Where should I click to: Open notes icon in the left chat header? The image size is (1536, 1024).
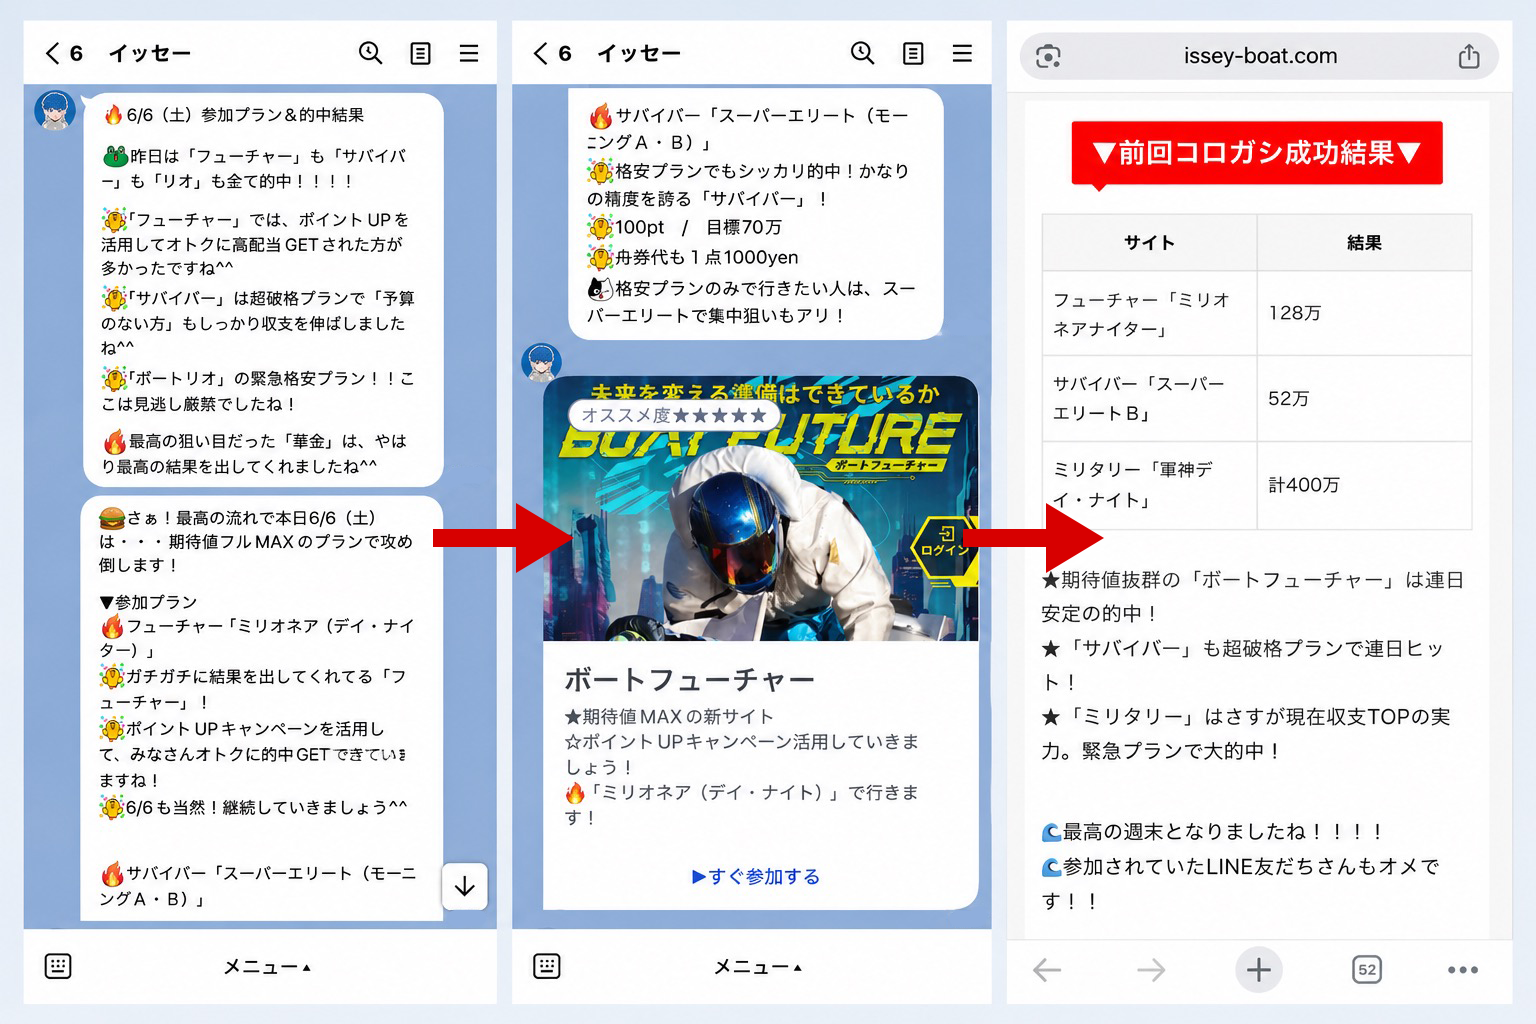click(421, 53)
